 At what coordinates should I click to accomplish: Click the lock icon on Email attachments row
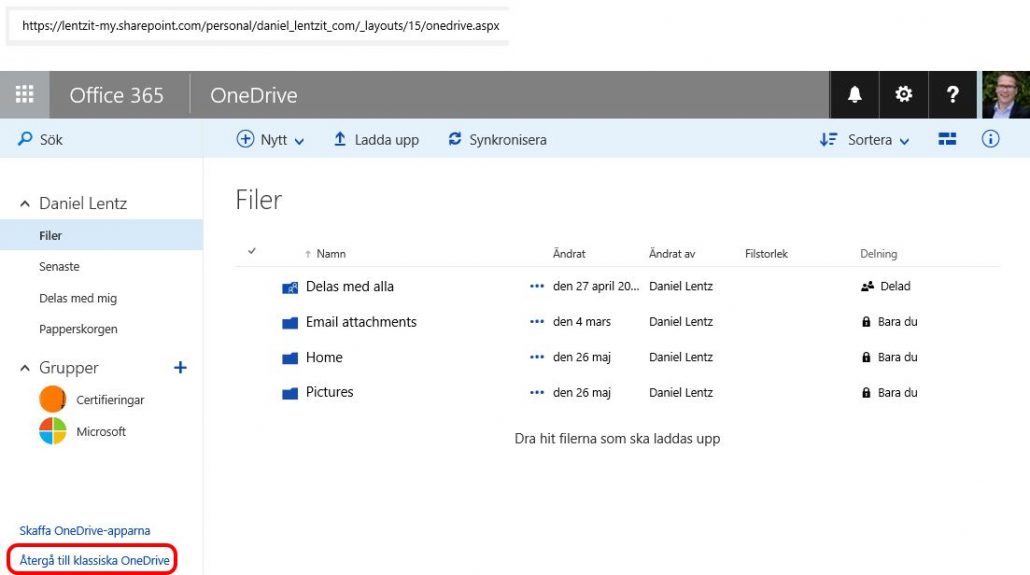point(866,322)
